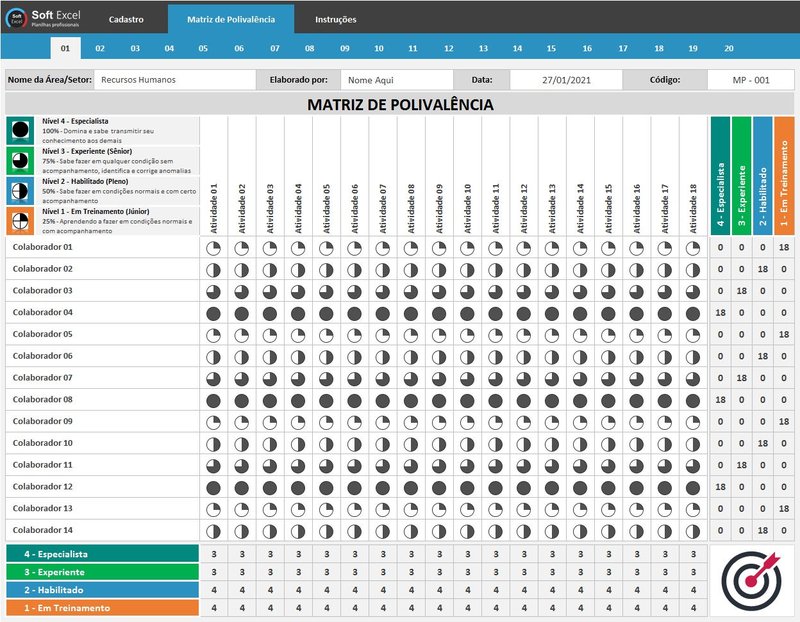Viewport: 800px width, 622px height.
Task: Open the Cadastro tab
Action: pyautogui.click(x=126, y=19)
